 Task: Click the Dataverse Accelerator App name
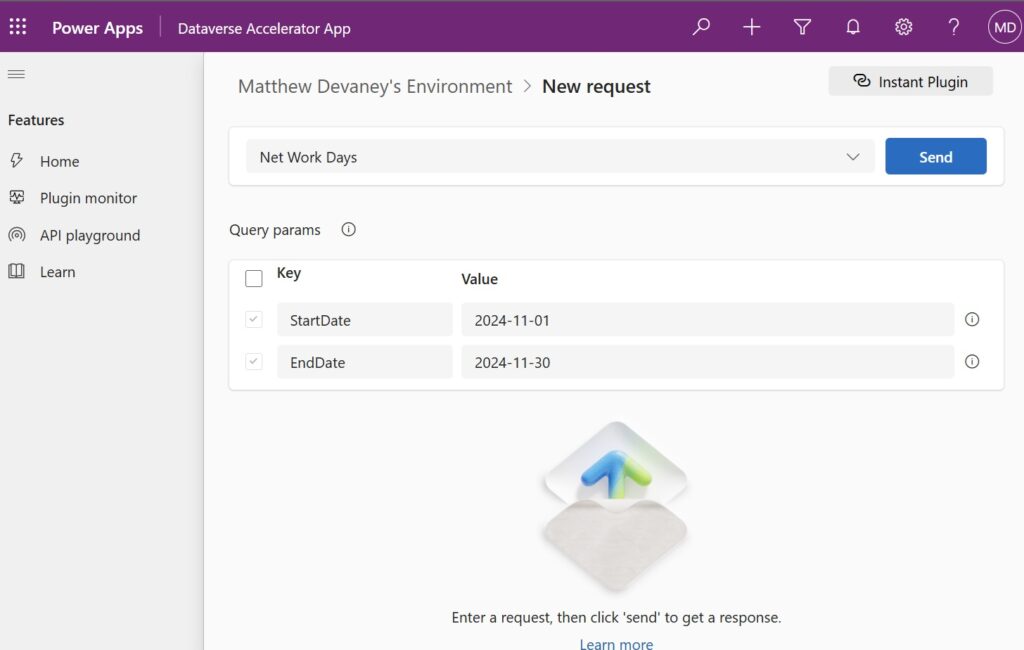[264, 29]
